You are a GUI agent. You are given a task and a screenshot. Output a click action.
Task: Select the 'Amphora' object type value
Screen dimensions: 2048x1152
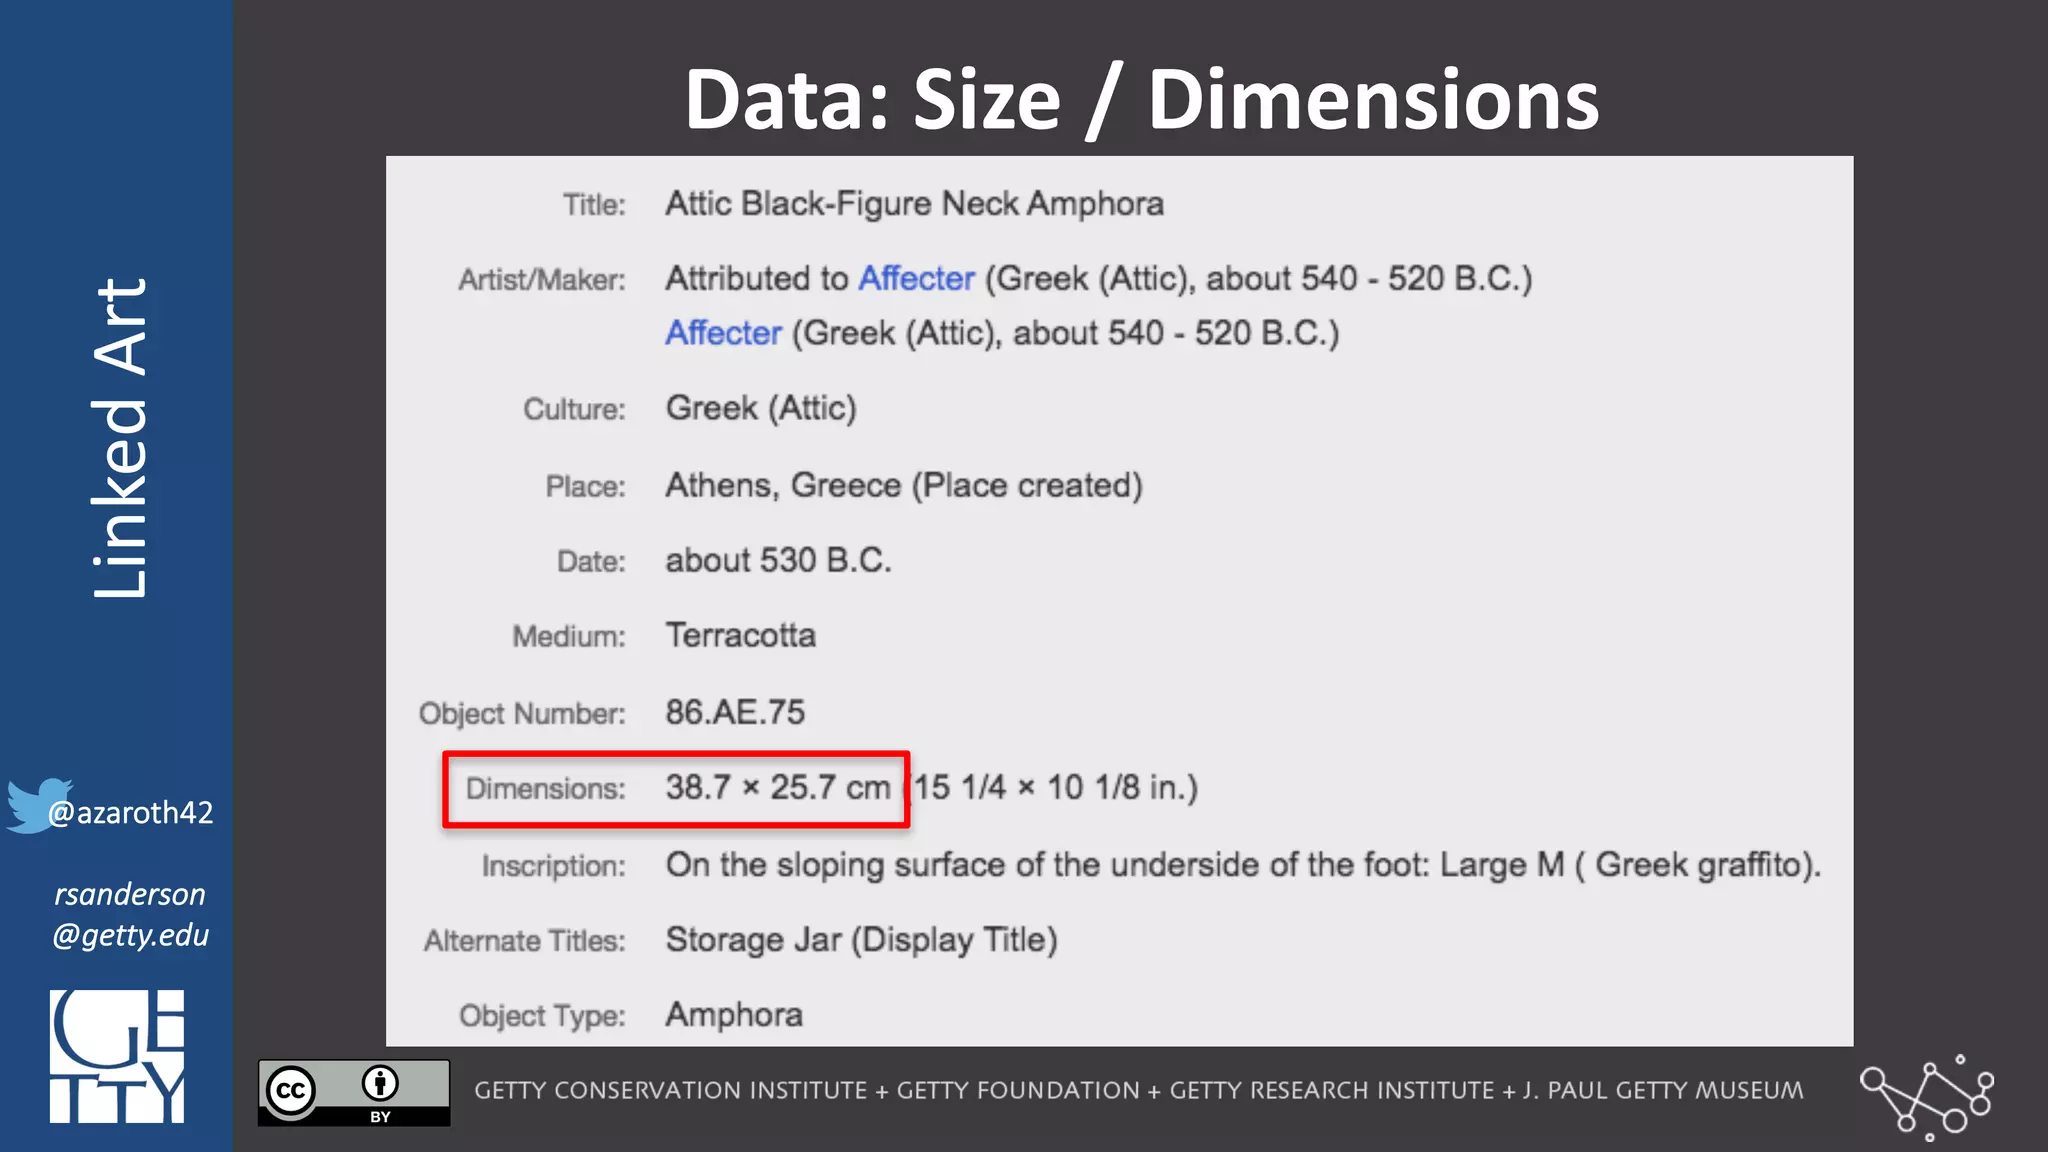[734, 1015]
